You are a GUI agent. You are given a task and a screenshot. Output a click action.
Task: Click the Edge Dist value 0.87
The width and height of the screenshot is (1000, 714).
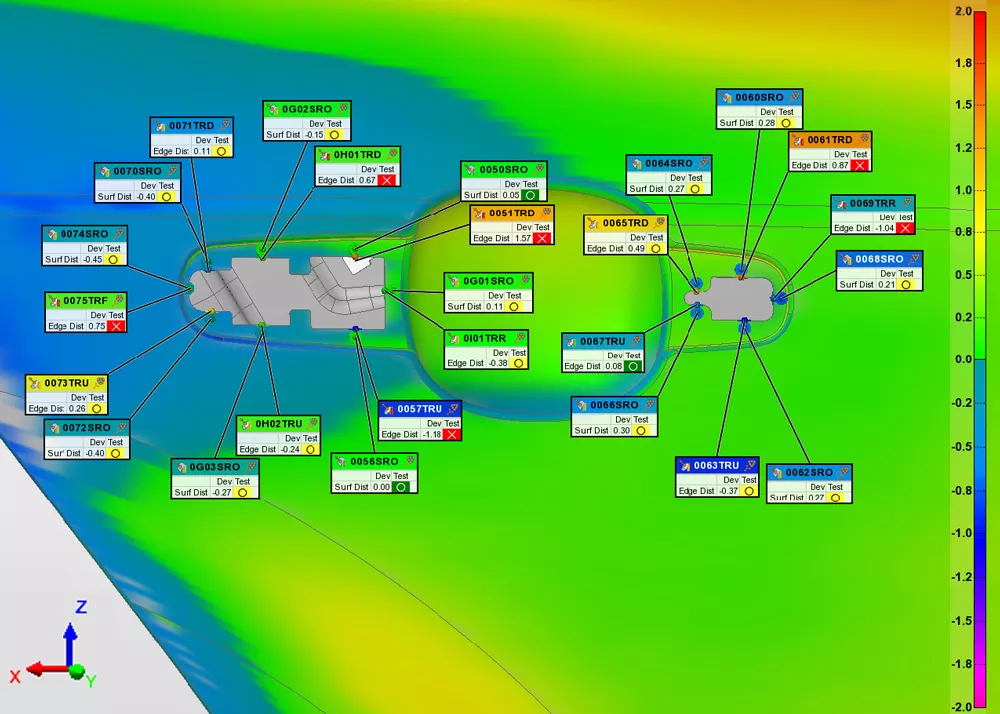[840, 166]
